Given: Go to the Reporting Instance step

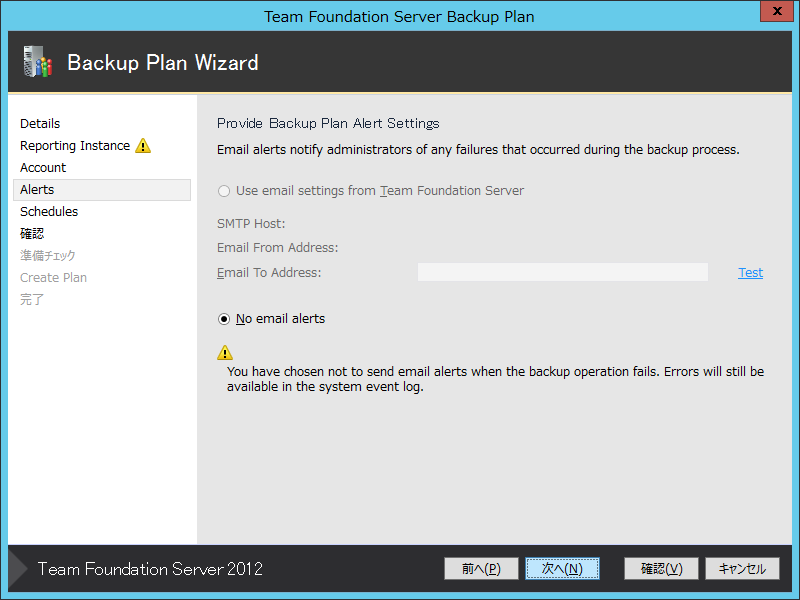Looking at the screenshot, I should click(x=75, y=146).
